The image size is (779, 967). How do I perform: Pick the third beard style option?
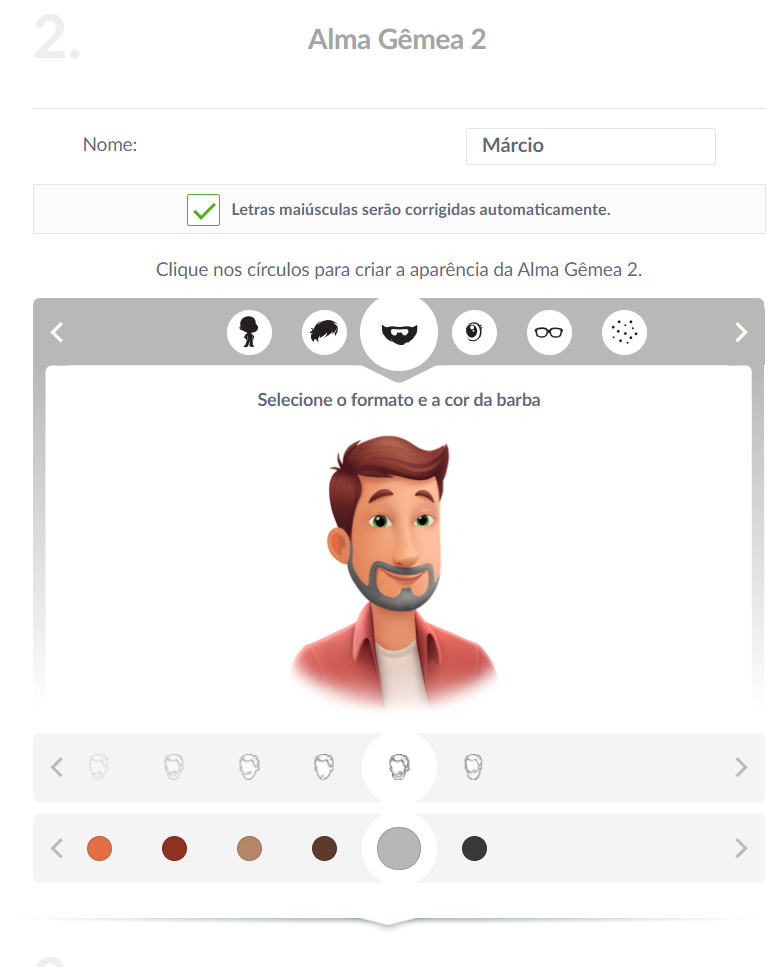[x=249, y=767]
